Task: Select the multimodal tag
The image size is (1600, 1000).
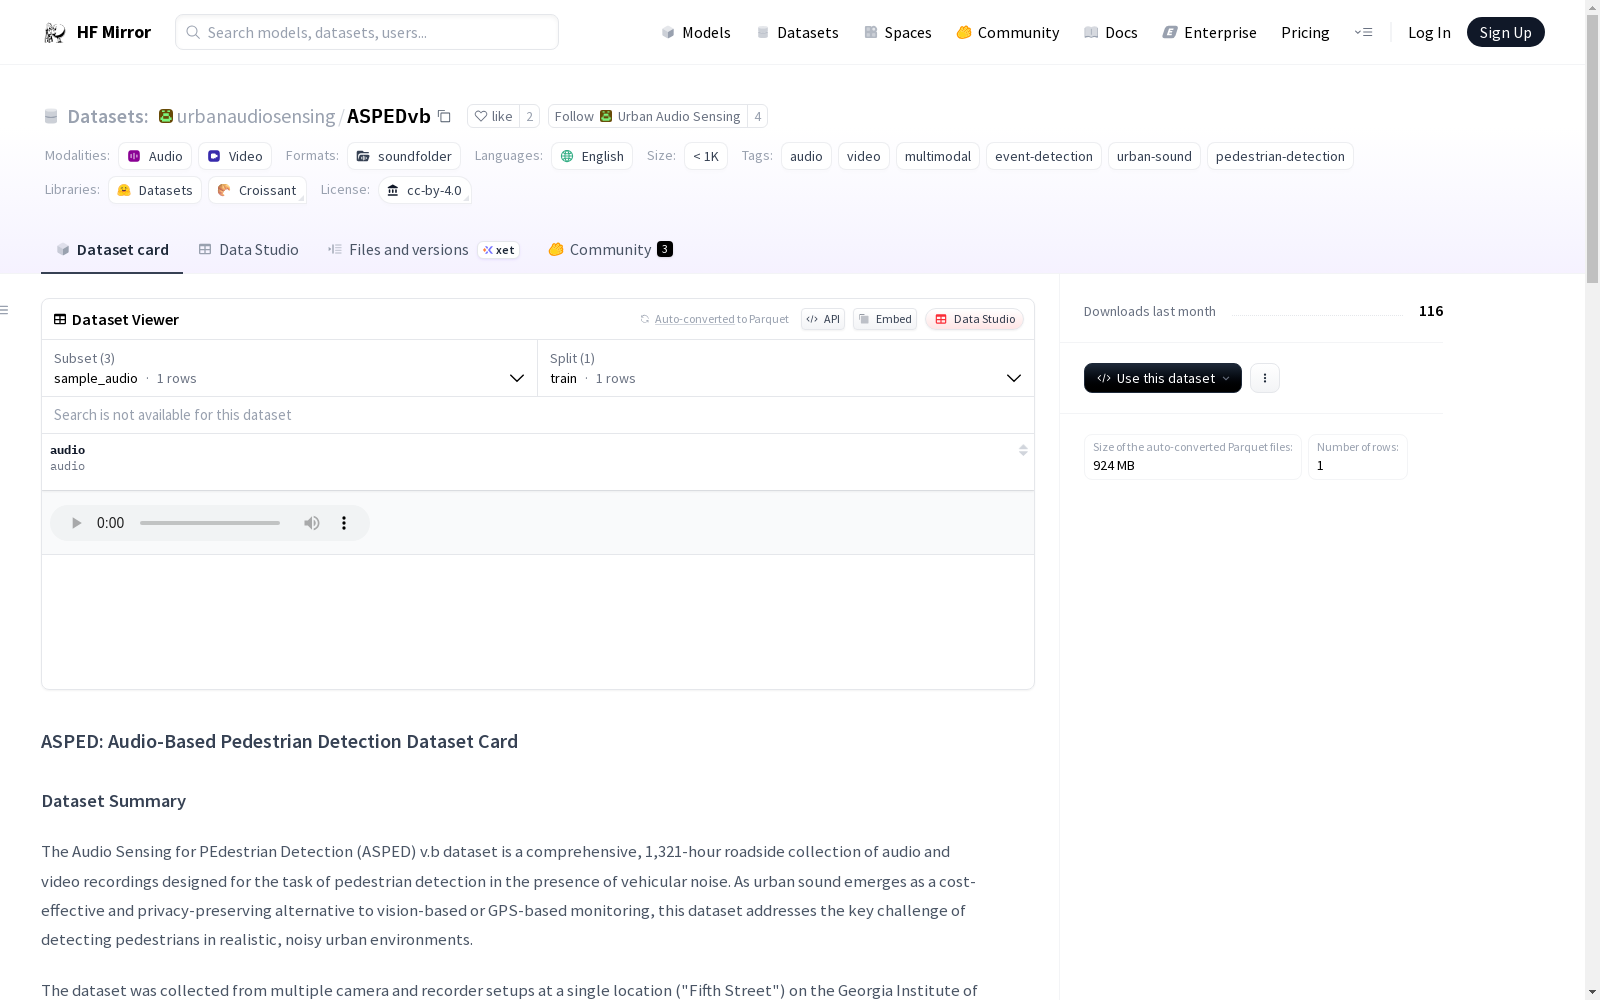Action: pos(938,156)
